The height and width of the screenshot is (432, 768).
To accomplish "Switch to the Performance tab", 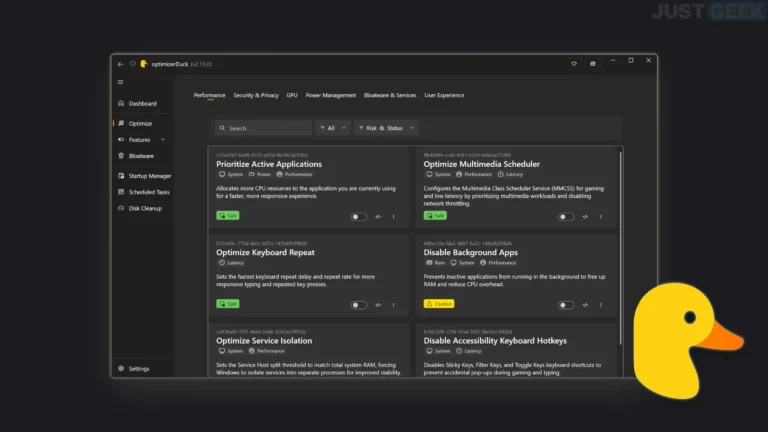I will [210, 95].
